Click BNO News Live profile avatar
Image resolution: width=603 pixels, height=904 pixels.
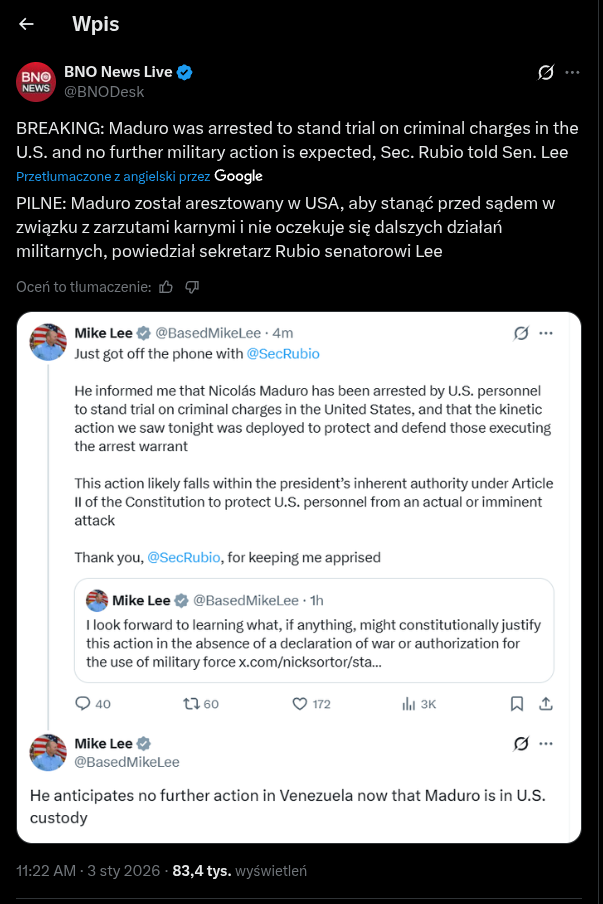point(35,81)
